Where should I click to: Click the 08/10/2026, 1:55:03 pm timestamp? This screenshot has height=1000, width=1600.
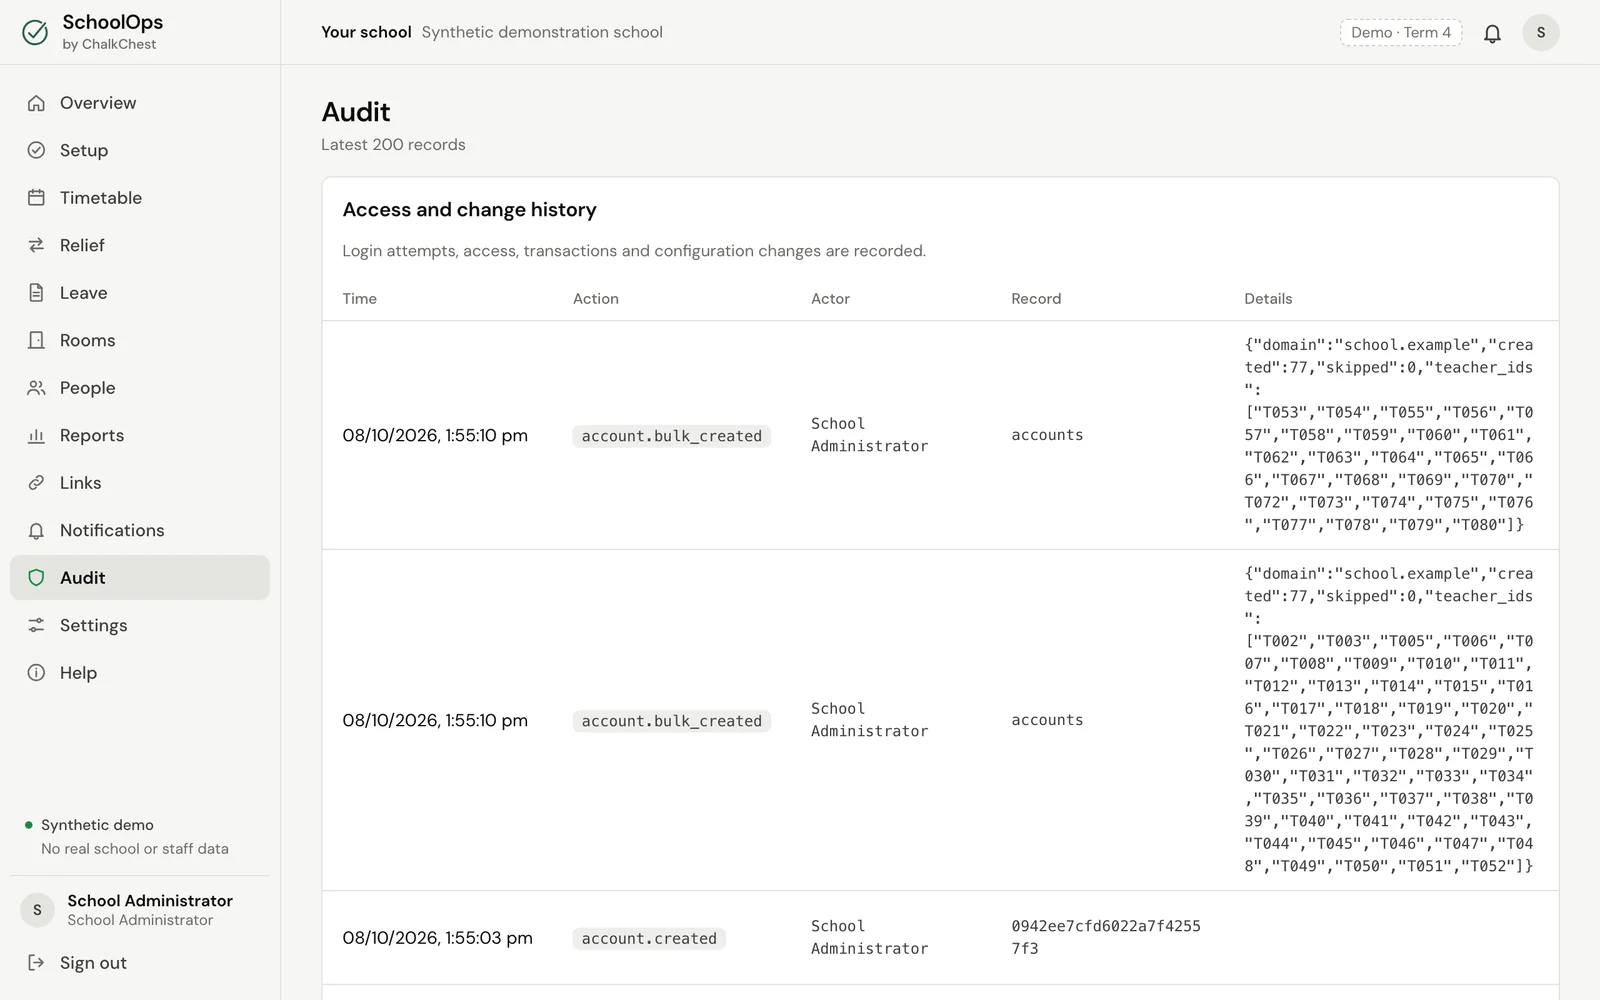tap(437, 938)
